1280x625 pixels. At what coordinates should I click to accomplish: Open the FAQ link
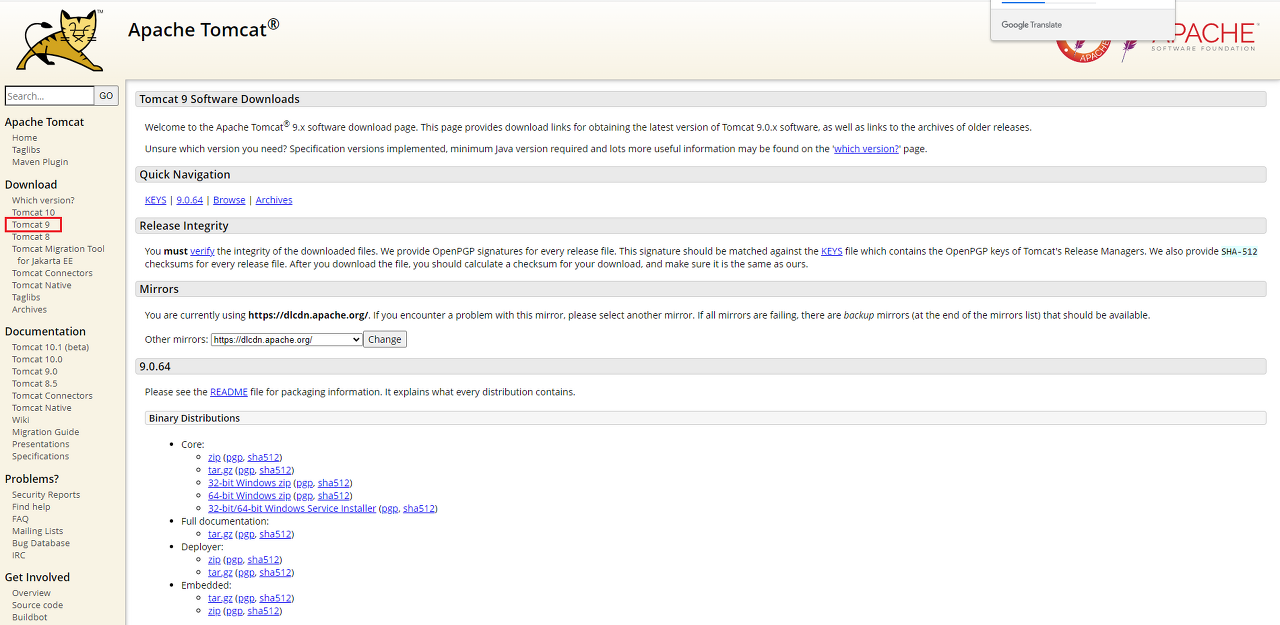coord(20,519)
